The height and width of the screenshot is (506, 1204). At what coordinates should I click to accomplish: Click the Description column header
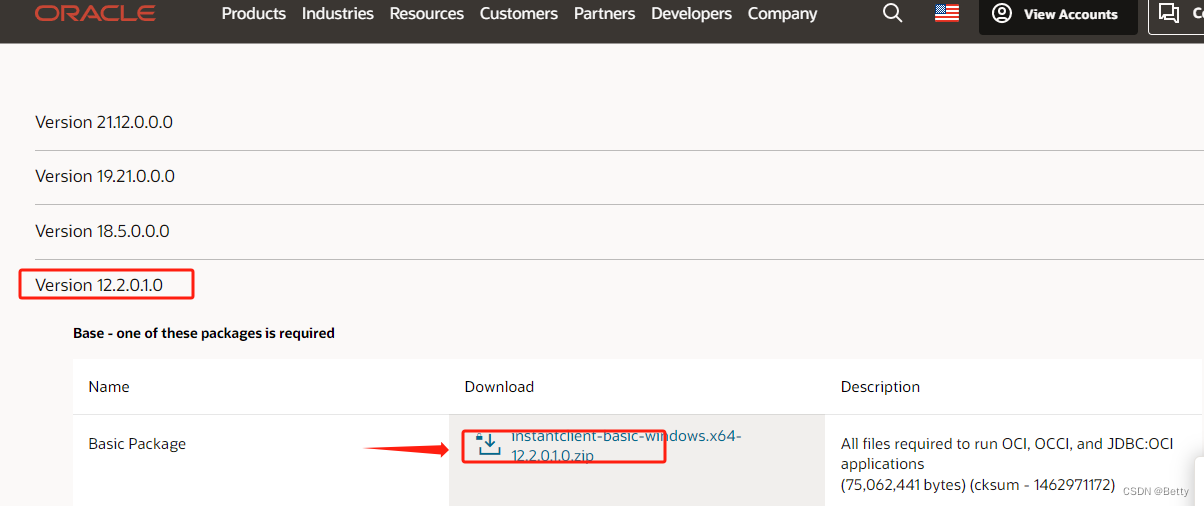[880, 387]
